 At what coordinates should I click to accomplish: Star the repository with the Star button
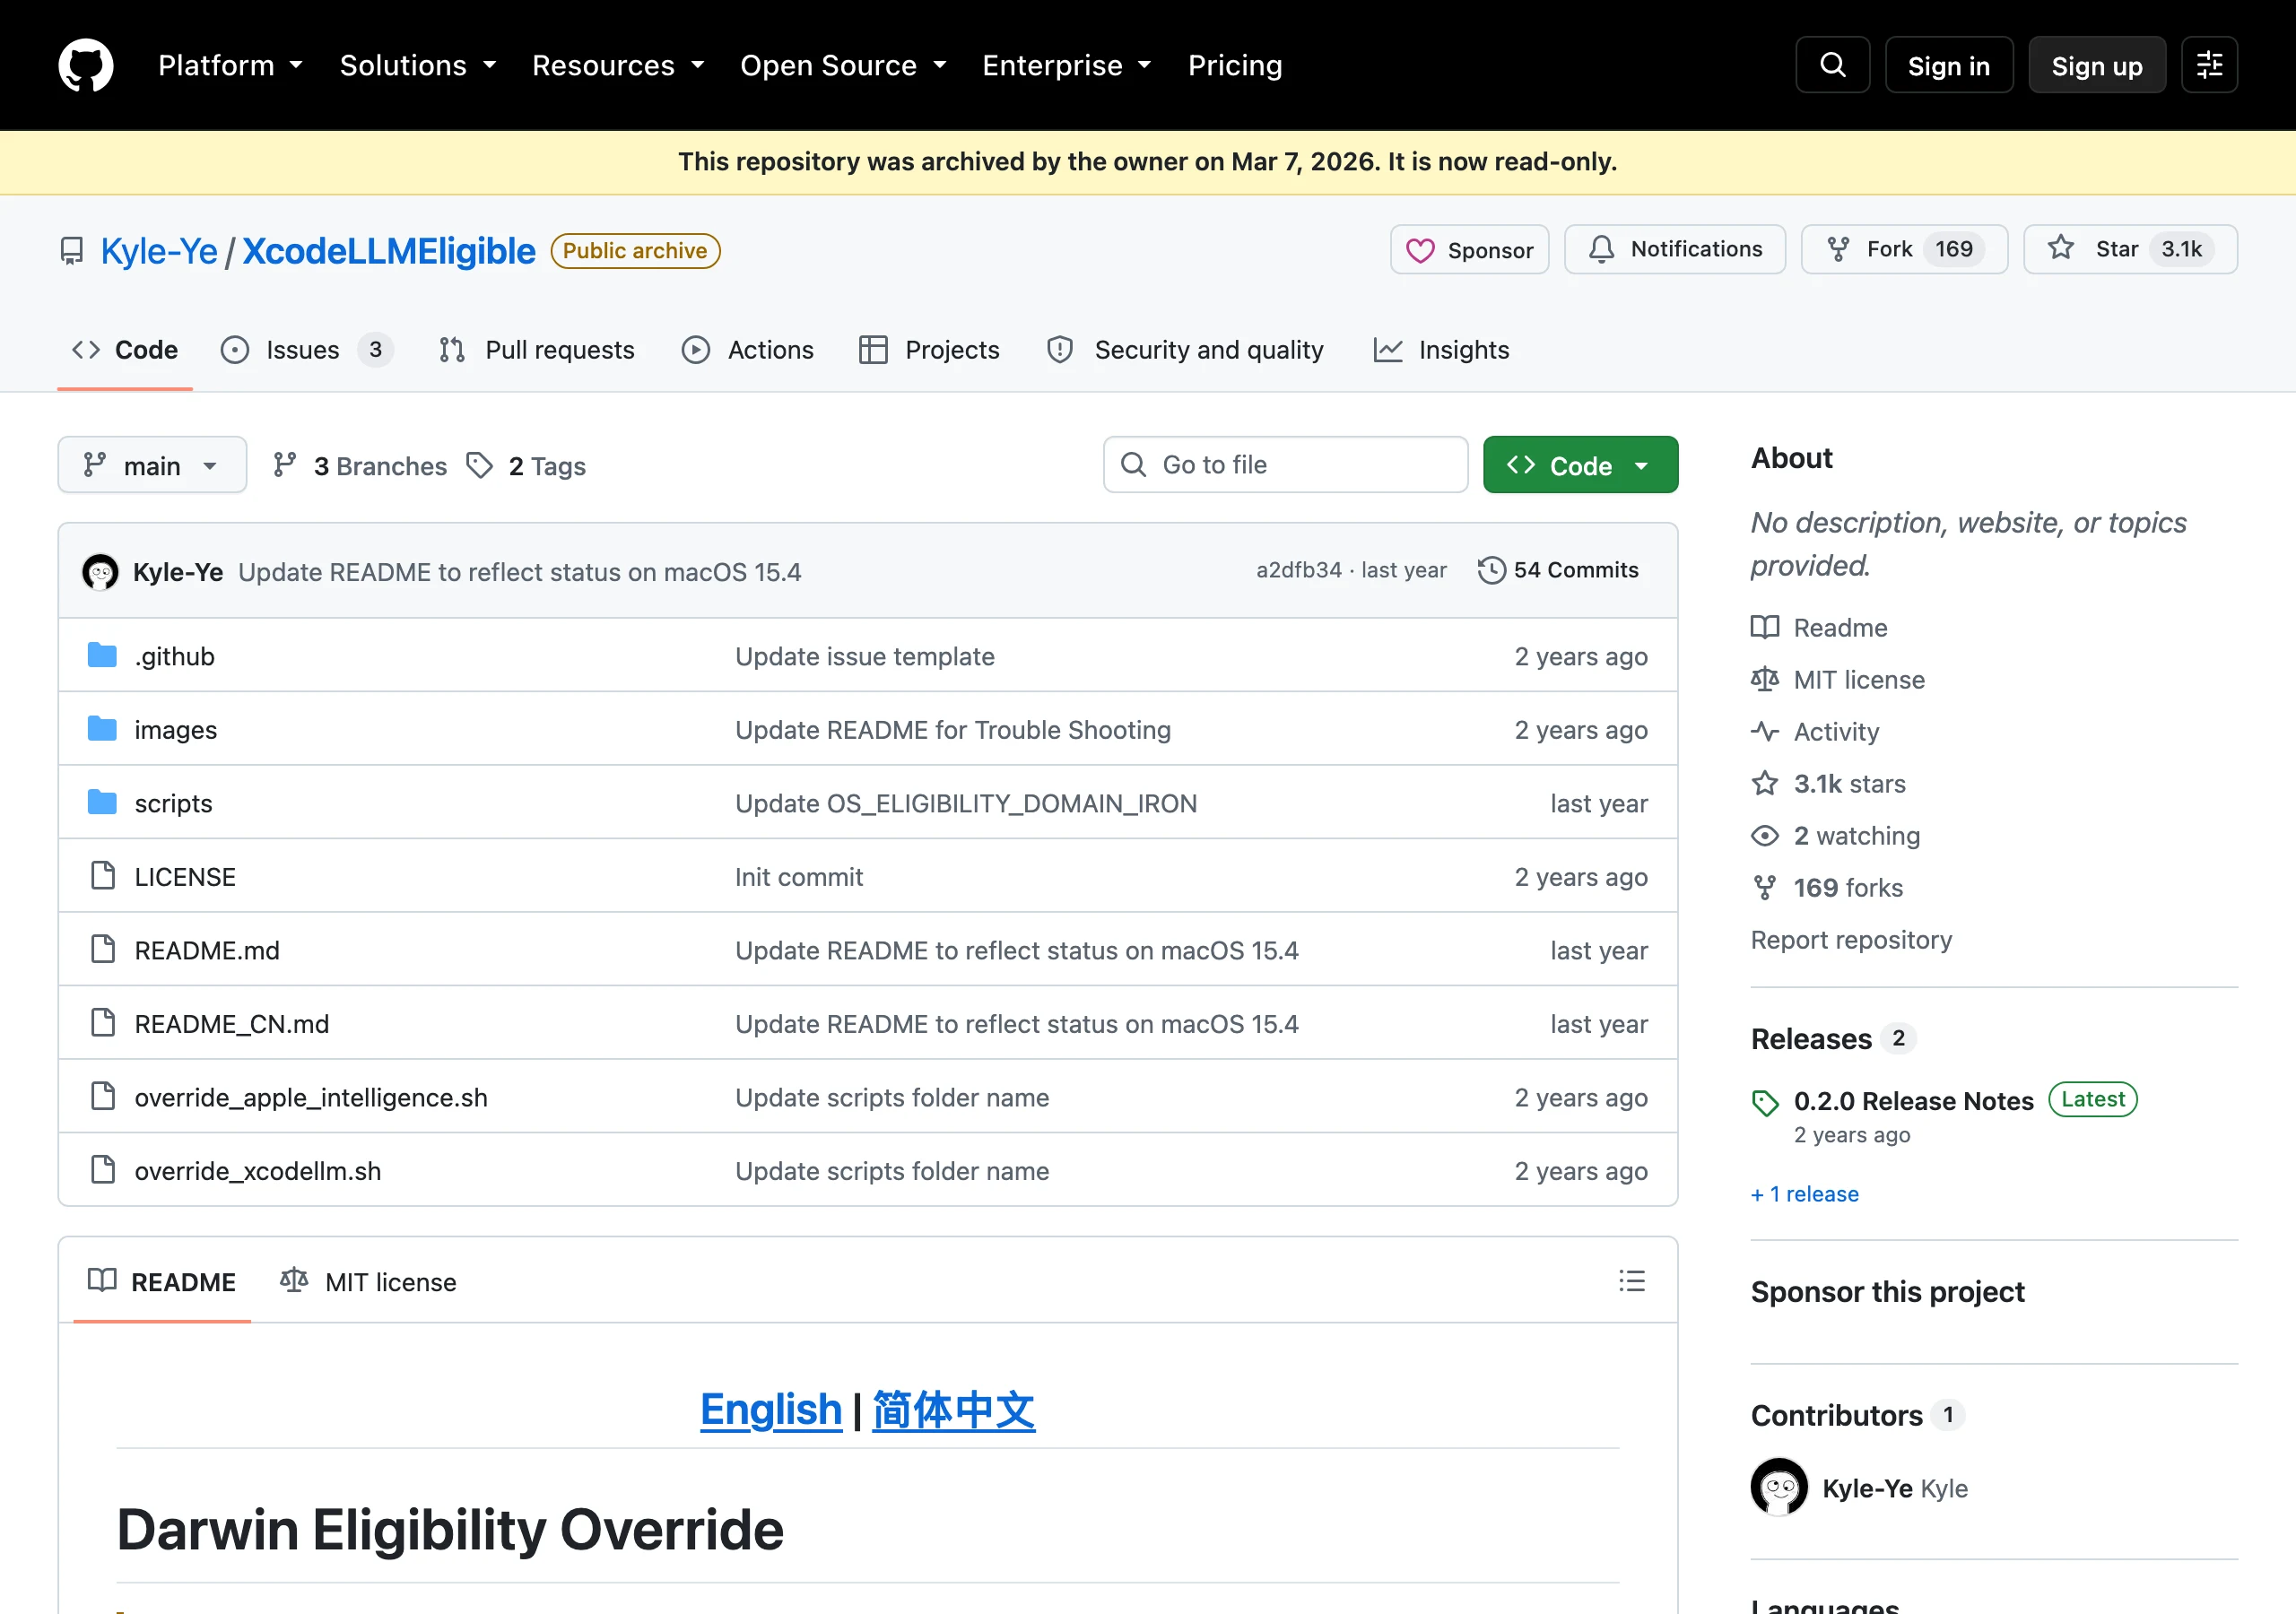pos(2130,249)
